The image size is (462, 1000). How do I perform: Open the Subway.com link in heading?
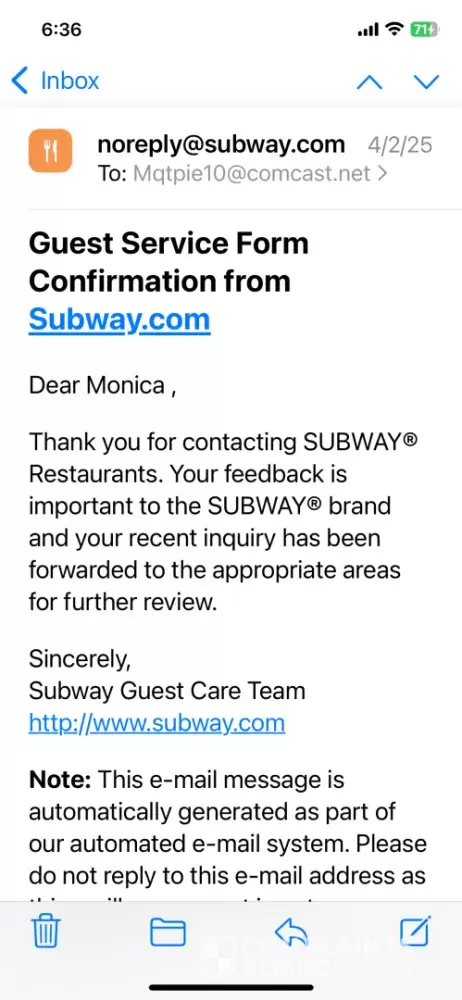119,319
